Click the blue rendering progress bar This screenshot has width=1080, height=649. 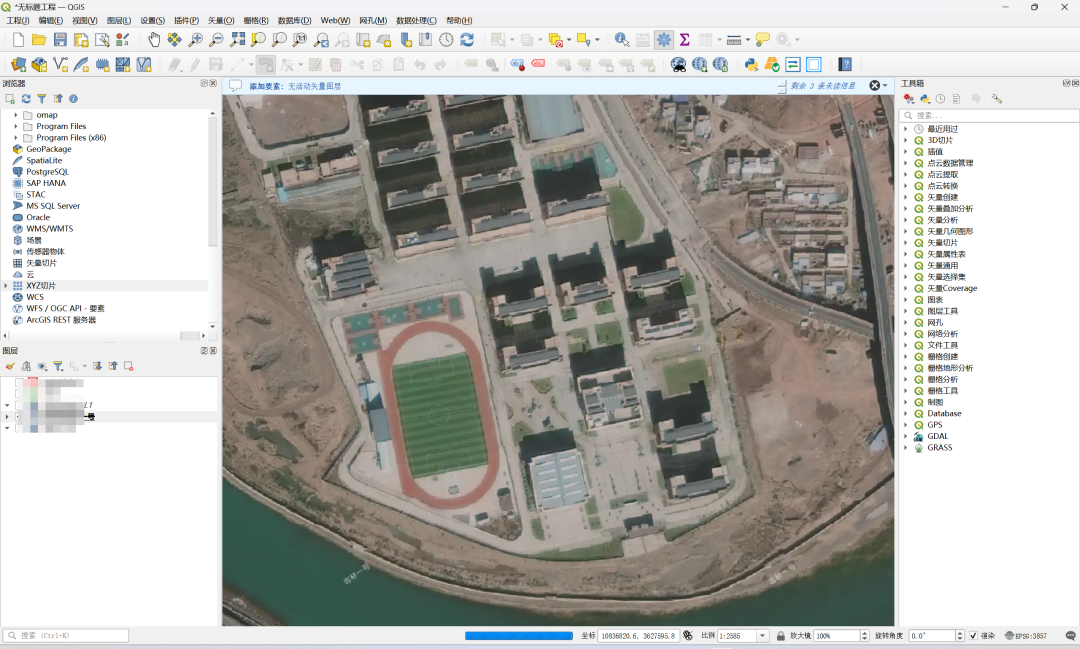[519, 636]
